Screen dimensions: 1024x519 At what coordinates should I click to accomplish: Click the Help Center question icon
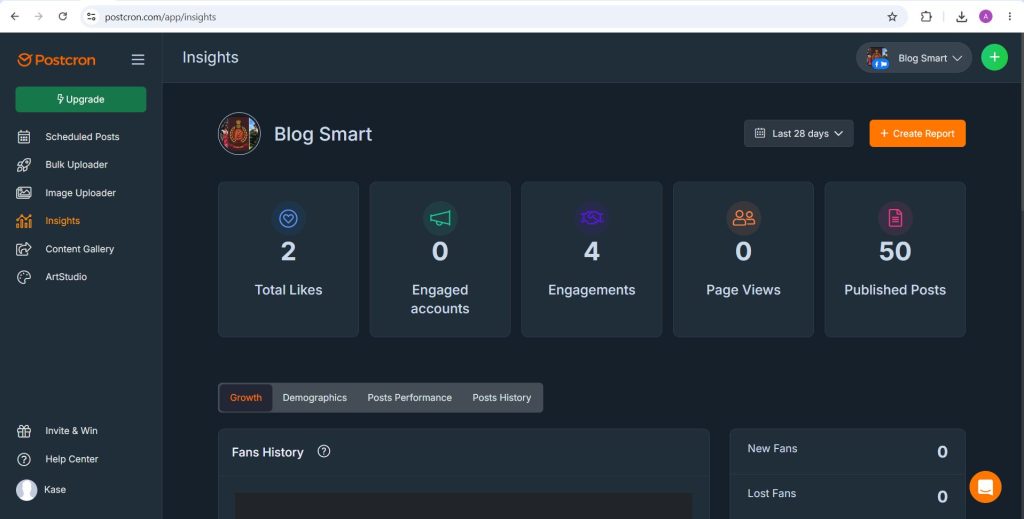coord(24,459)
